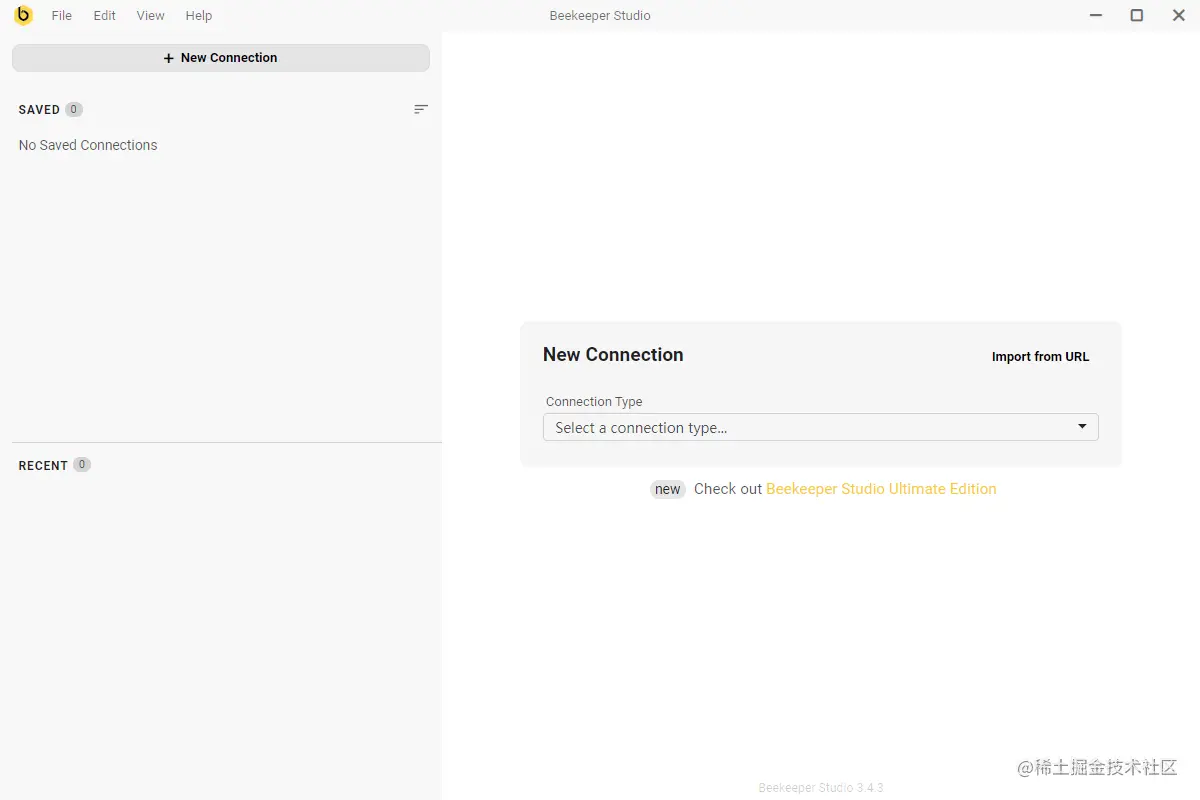
Task: Click the recent count badge 0
Action: (82, 464)
